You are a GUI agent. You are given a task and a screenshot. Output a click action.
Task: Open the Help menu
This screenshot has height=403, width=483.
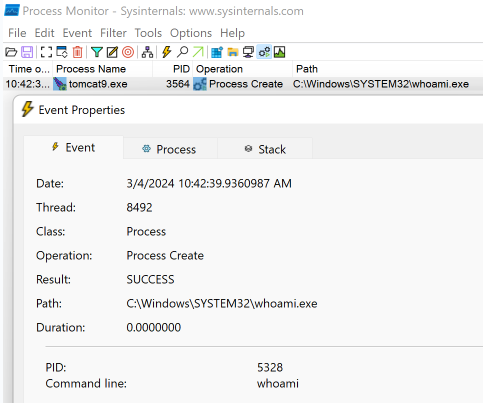coord(232,33)
